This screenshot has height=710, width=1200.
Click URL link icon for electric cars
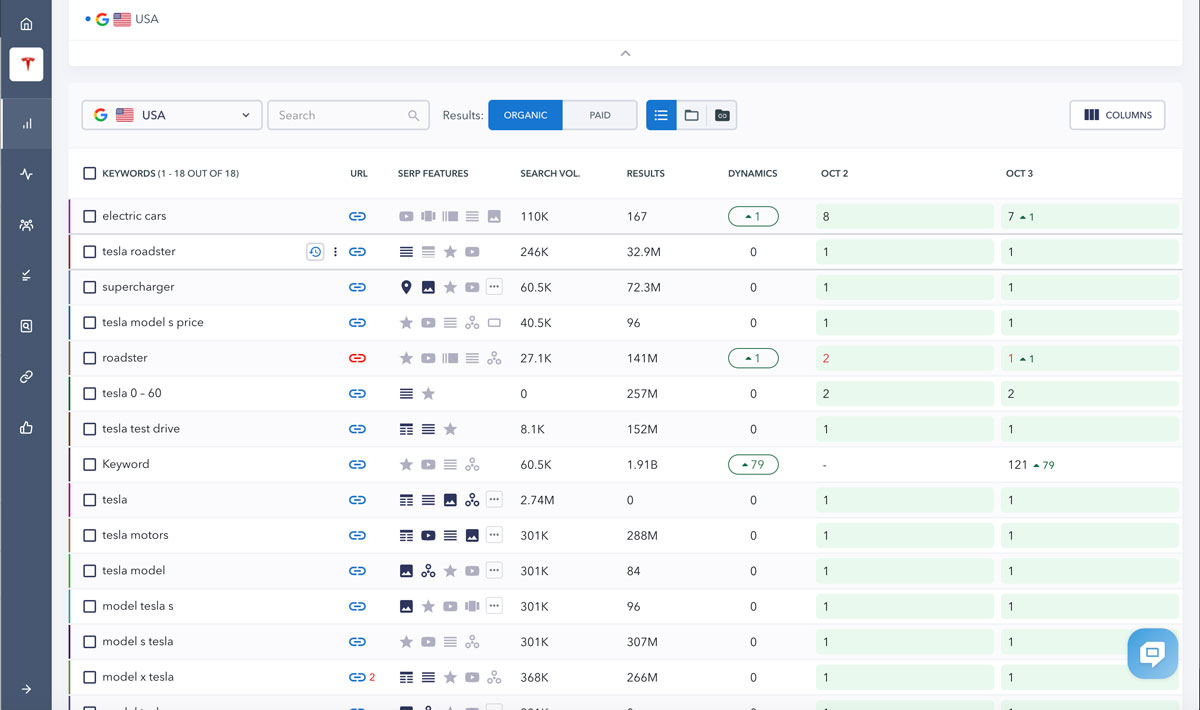(x=357, y=216)
